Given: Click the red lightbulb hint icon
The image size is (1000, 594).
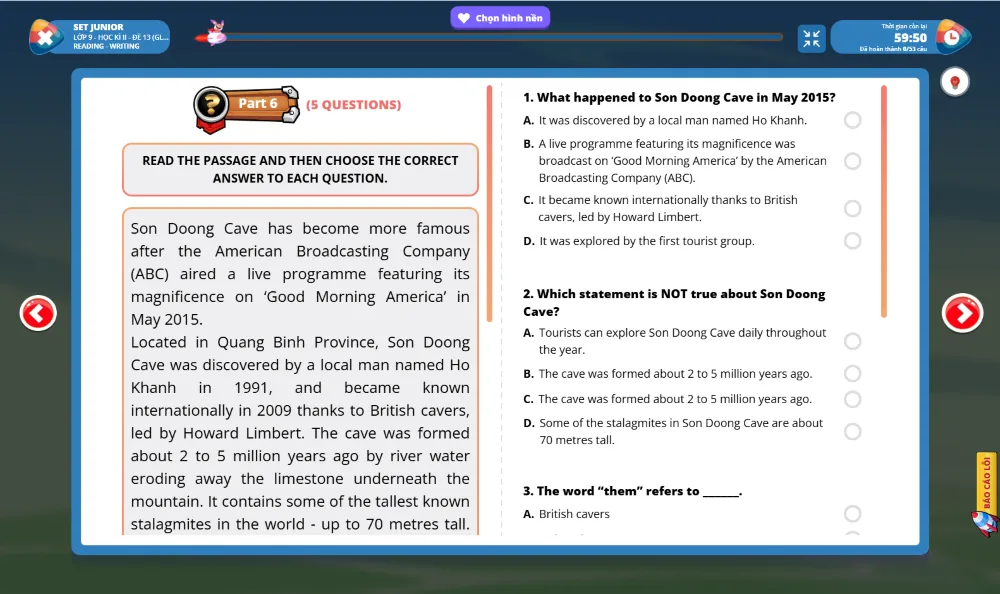Looking at the screenshot, I should 955,82.
